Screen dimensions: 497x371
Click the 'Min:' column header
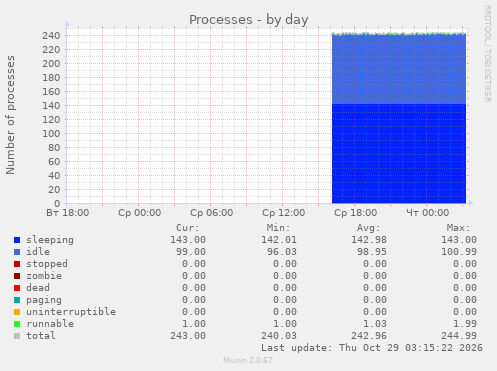pyautogui.click(x=278, y=228)
